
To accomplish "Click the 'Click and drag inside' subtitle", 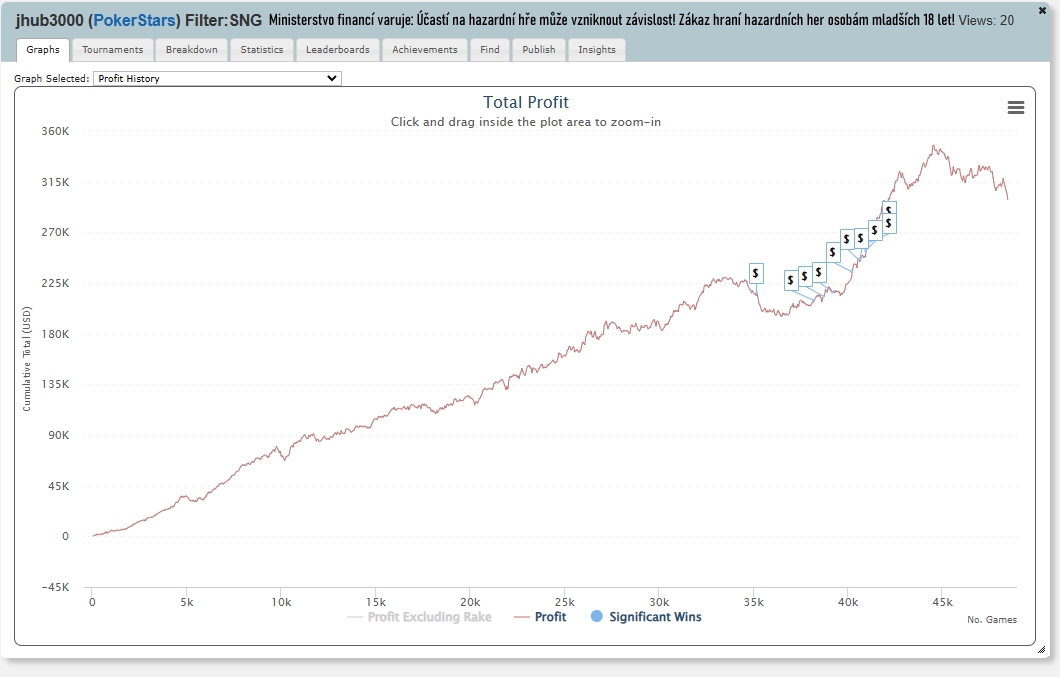I will click(x=526, y=122).
